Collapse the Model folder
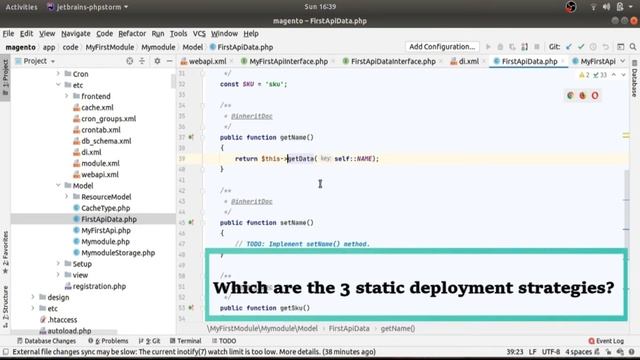Screen dimensions: 640x360 [58, 185]
